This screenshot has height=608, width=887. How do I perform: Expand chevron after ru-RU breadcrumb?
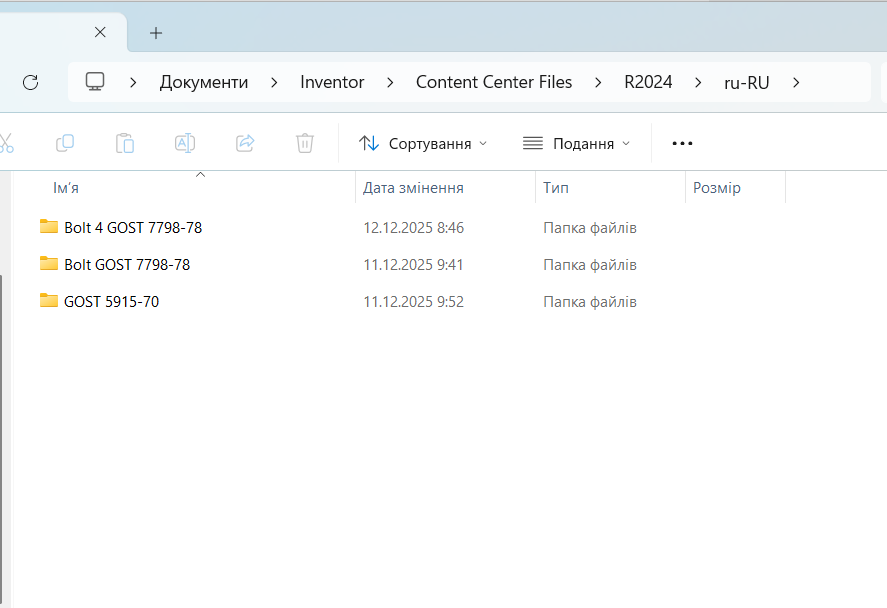click(x=796, y=83)
